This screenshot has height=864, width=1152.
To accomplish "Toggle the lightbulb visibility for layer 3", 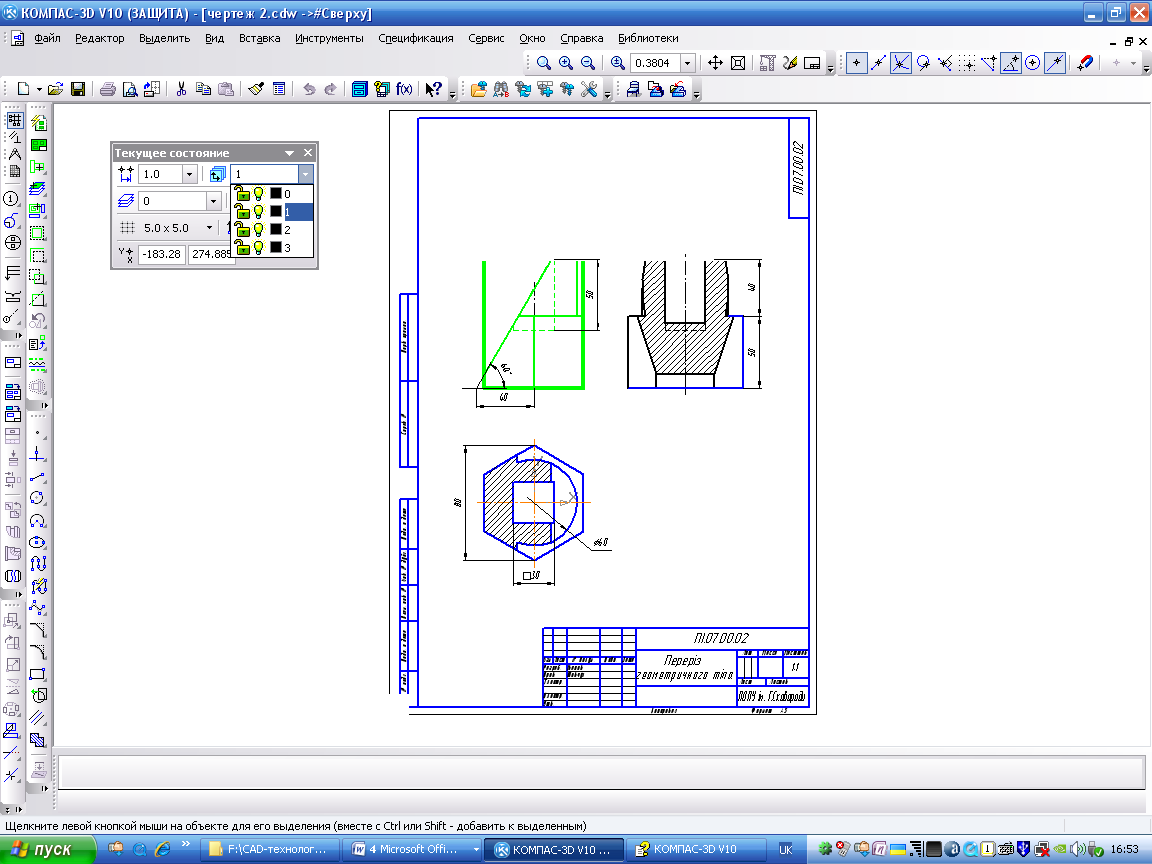I will (x=258, y=247).
